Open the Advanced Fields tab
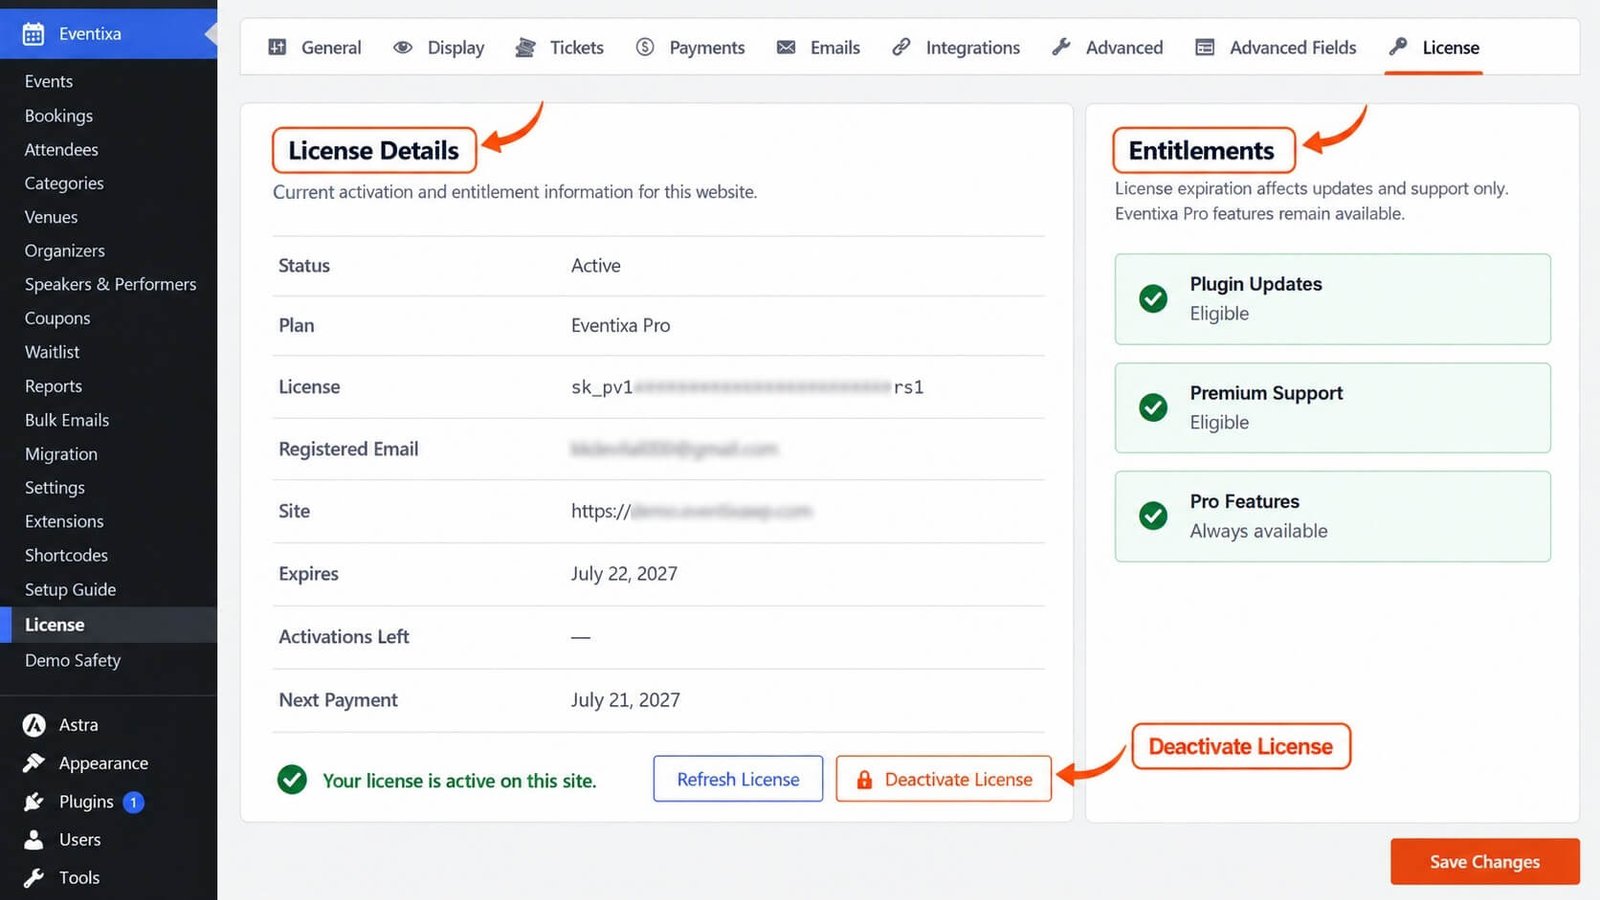Image resolution: width=1600 pixels, height=900 pixels. [x=1277, y=47]
